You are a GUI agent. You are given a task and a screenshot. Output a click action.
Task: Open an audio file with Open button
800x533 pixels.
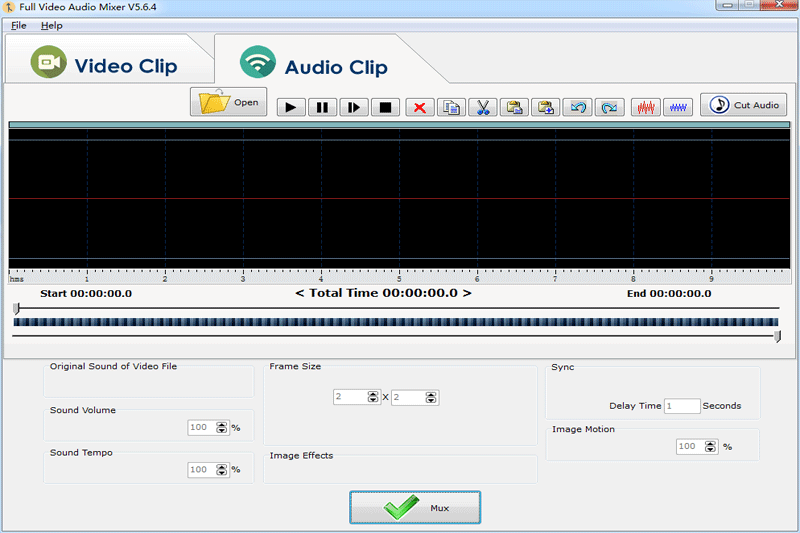point(229,102)
